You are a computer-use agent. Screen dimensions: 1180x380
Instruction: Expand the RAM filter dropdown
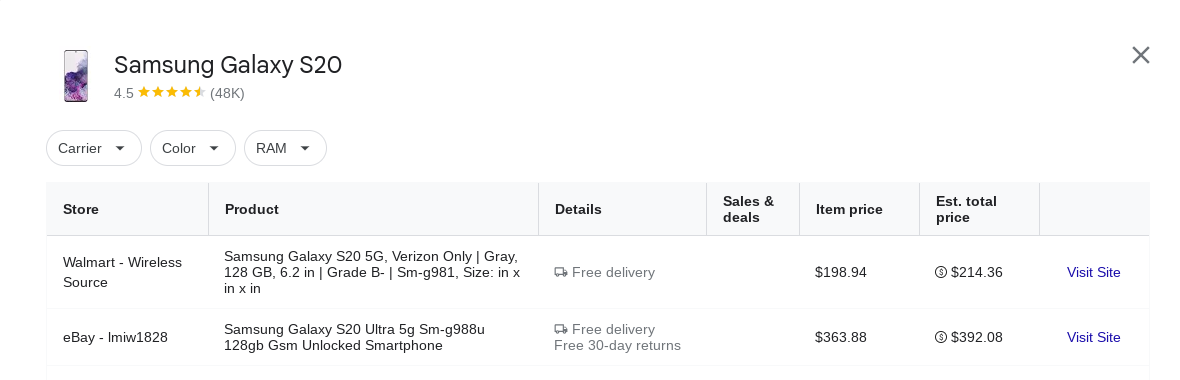click(x=285, y=148)
